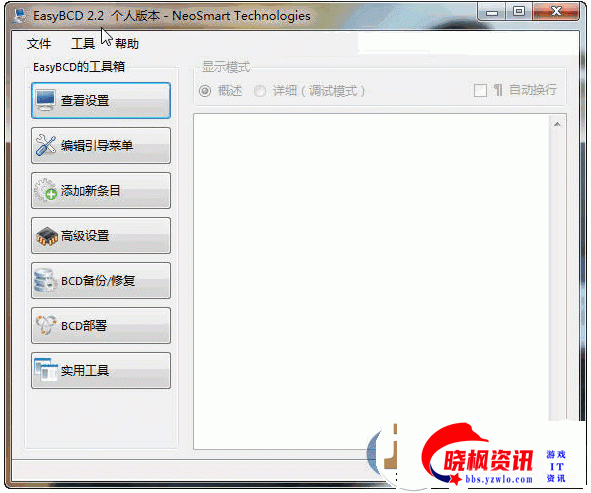Click the 查看设置 button label
Image resolution: width=591 pixels, height=493 pixels.
(85, 101)
